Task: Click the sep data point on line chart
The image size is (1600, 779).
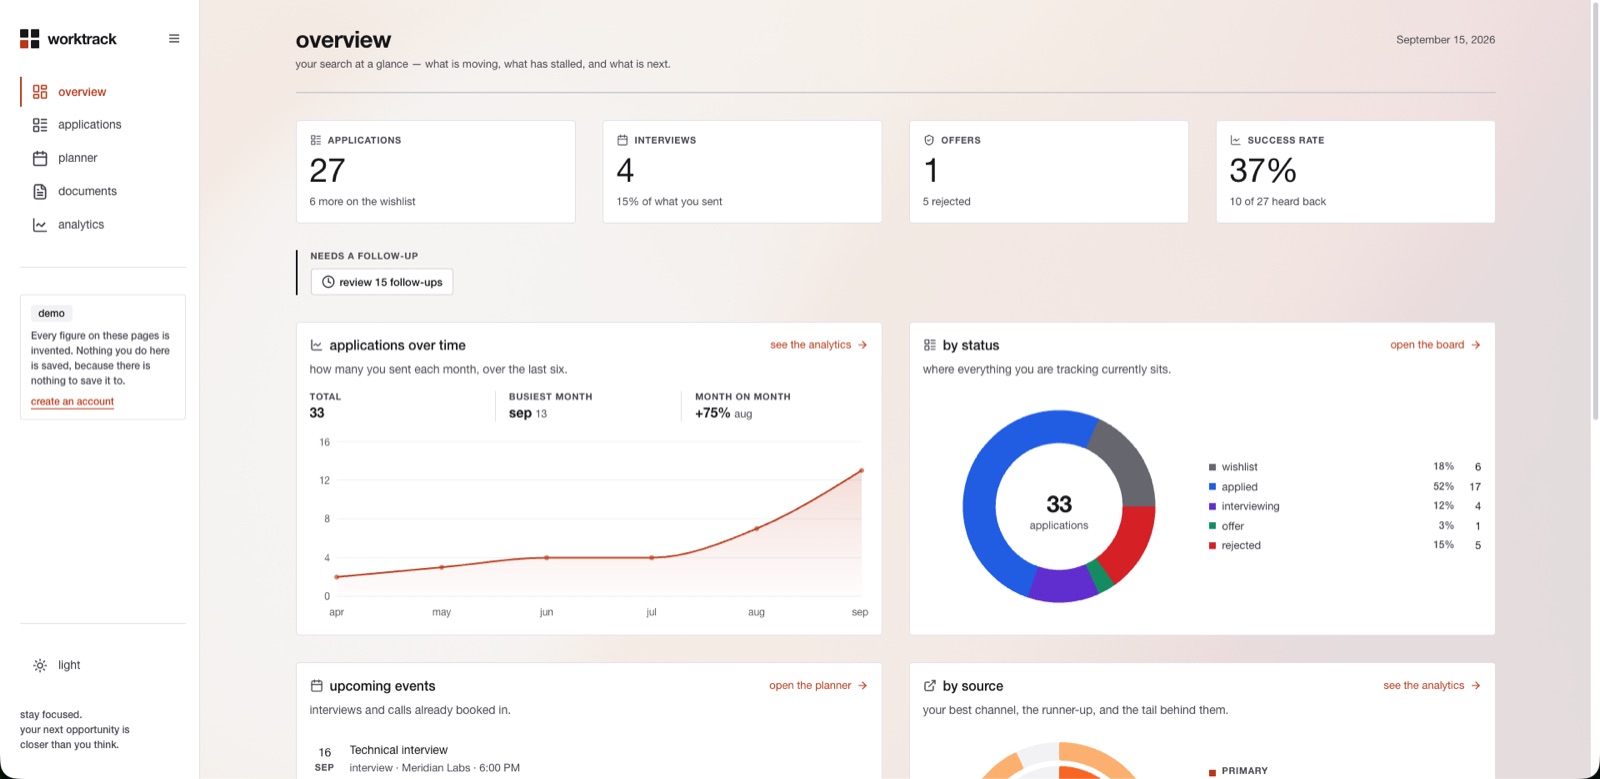Action: pyautogui.click(x=861, y=471)
